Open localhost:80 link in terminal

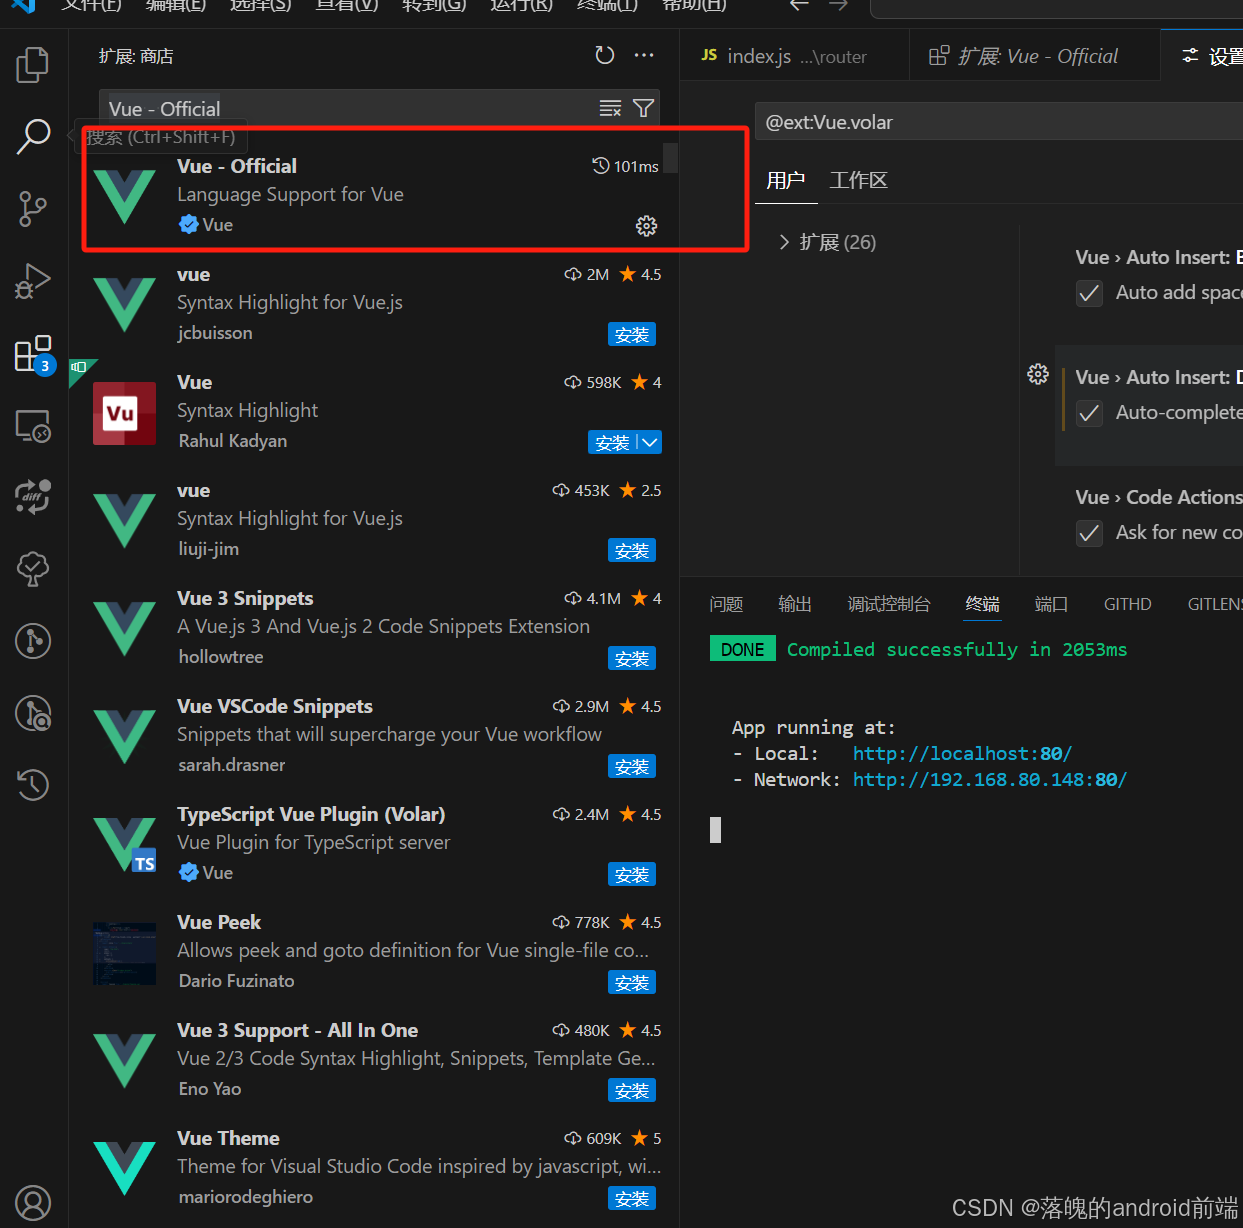(962, 753)
